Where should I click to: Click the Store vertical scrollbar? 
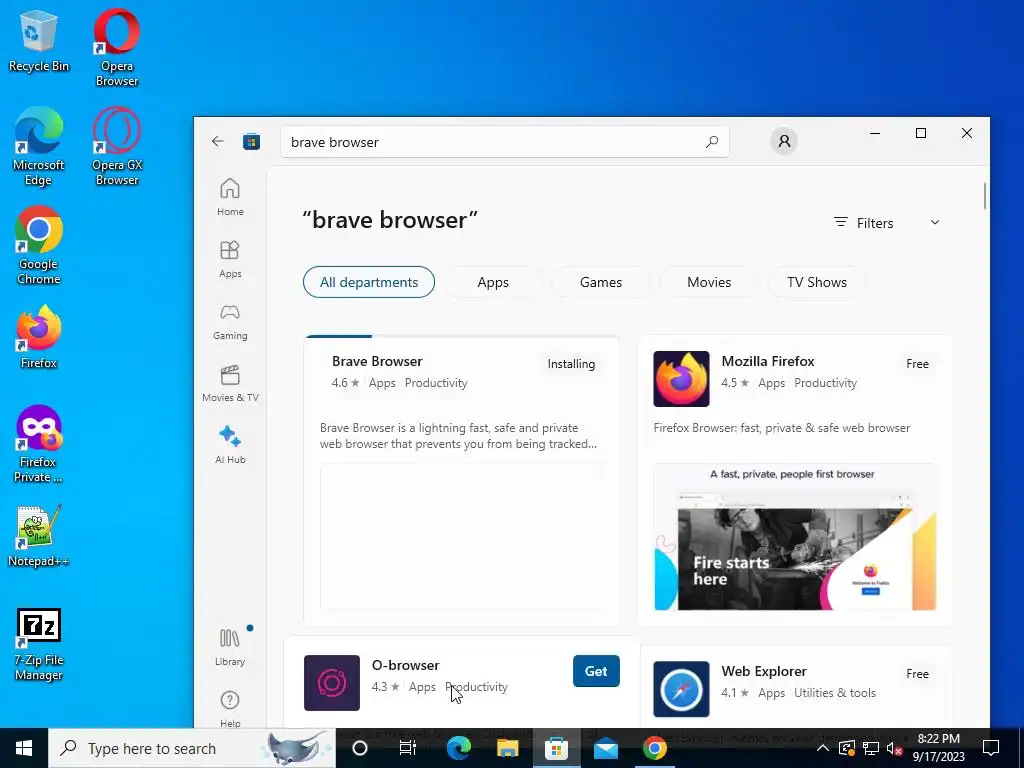tap(984, 197)
